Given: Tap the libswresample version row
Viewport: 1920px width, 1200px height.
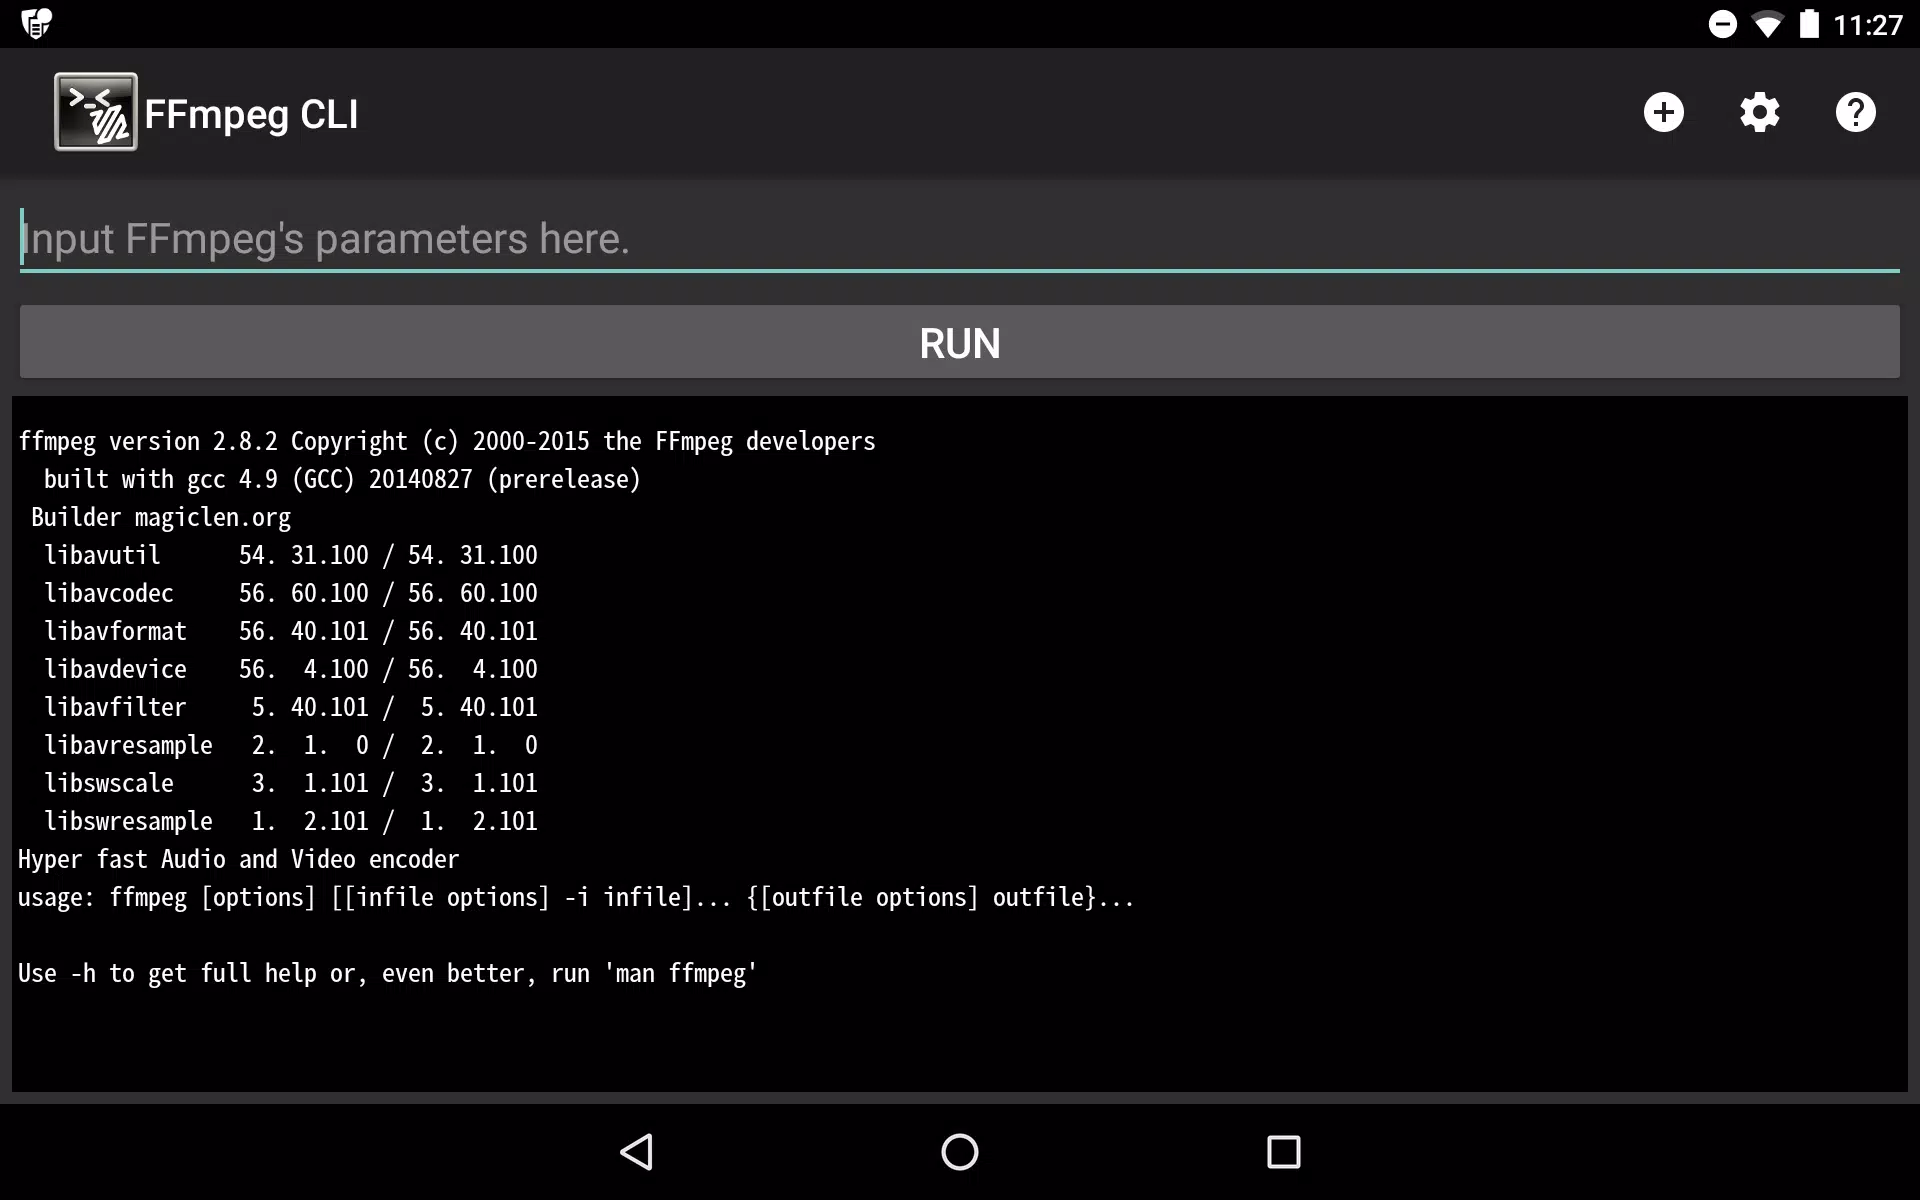Looking at the screenshot, I should 291,821.
